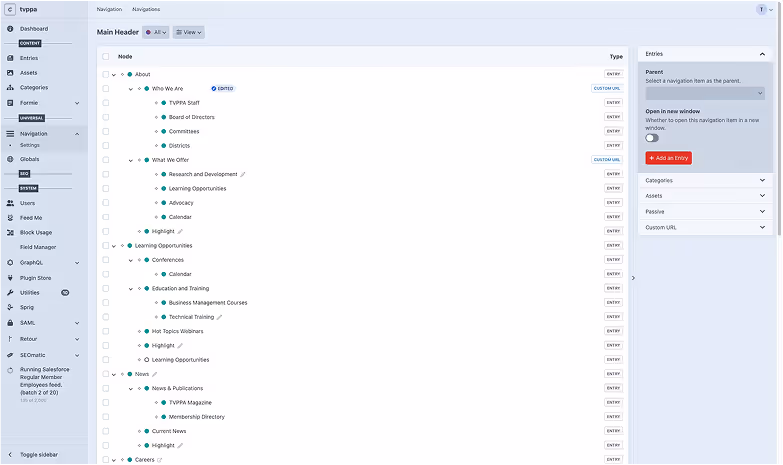
Task: Click the SAML lock icon
Action: [x=10, y=323]
